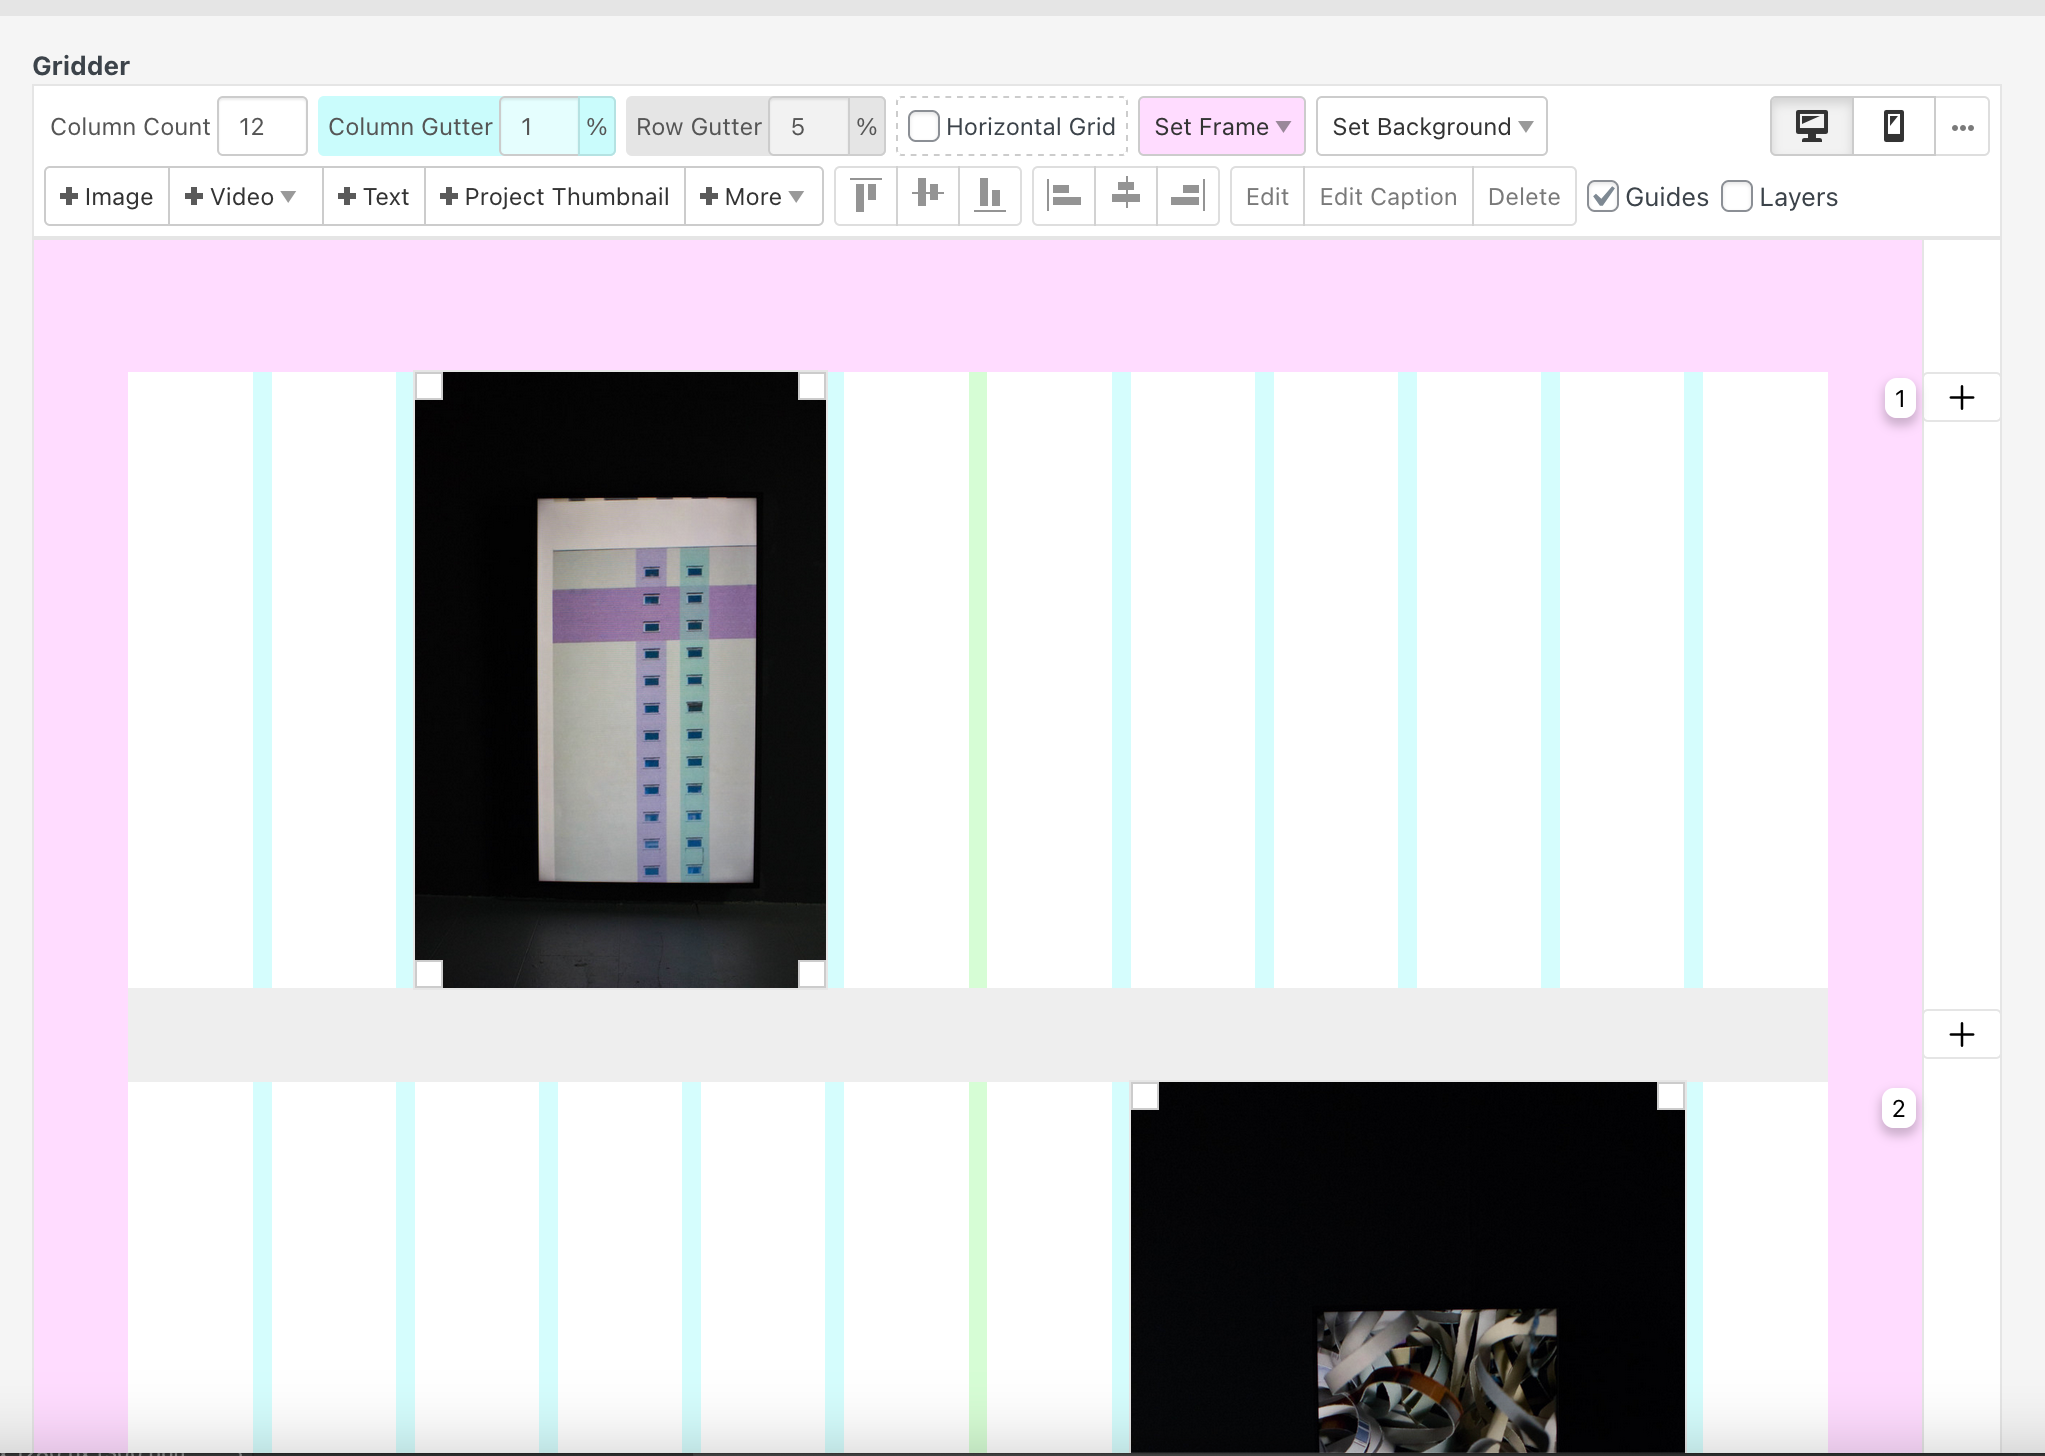Open the Set Frame dropdown

point(1221,127)
